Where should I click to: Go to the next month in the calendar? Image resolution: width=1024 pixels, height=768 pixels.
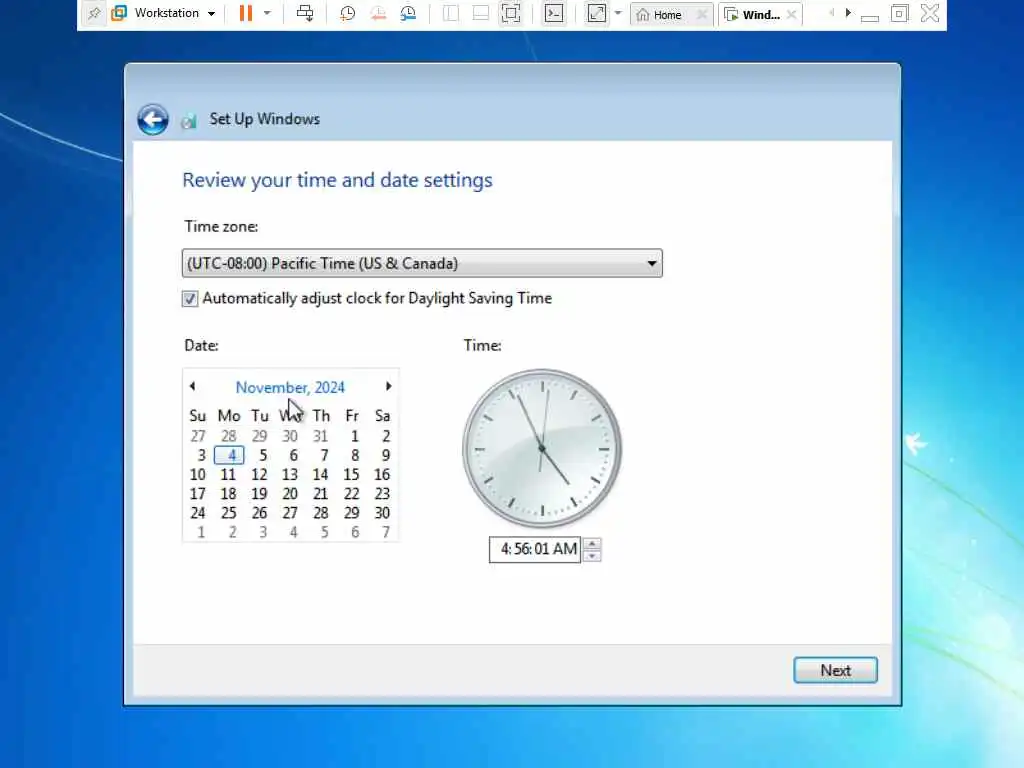[389, 386]
